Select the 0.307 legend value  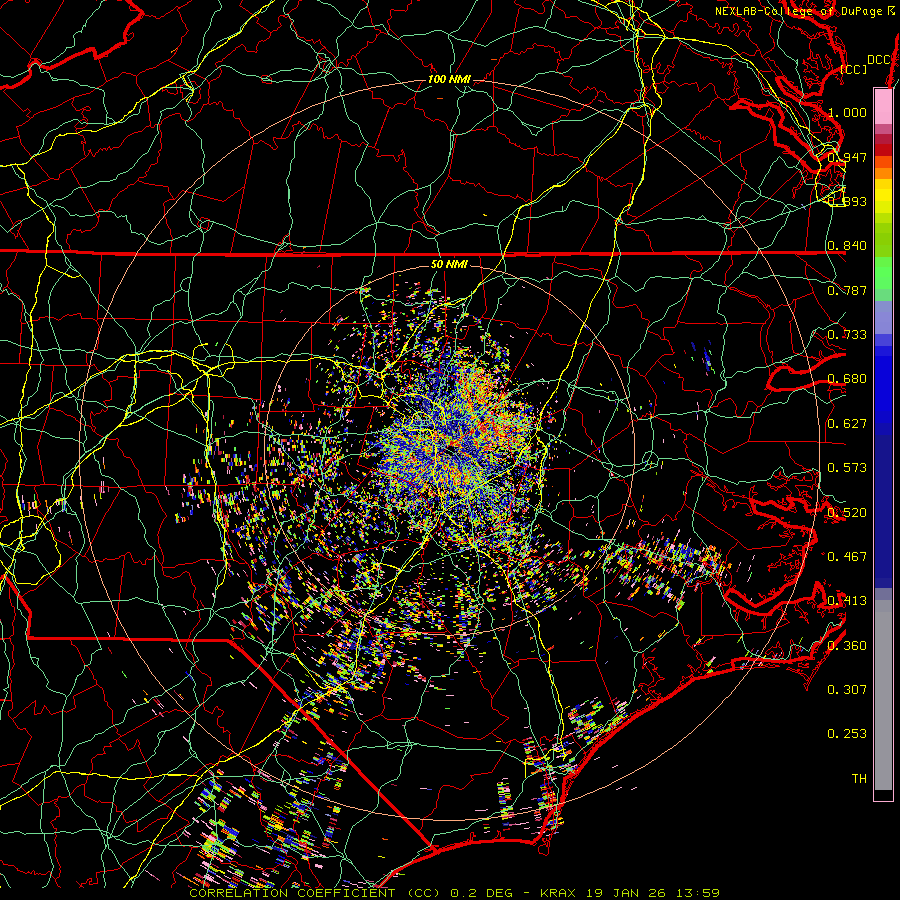pos(847,690)
